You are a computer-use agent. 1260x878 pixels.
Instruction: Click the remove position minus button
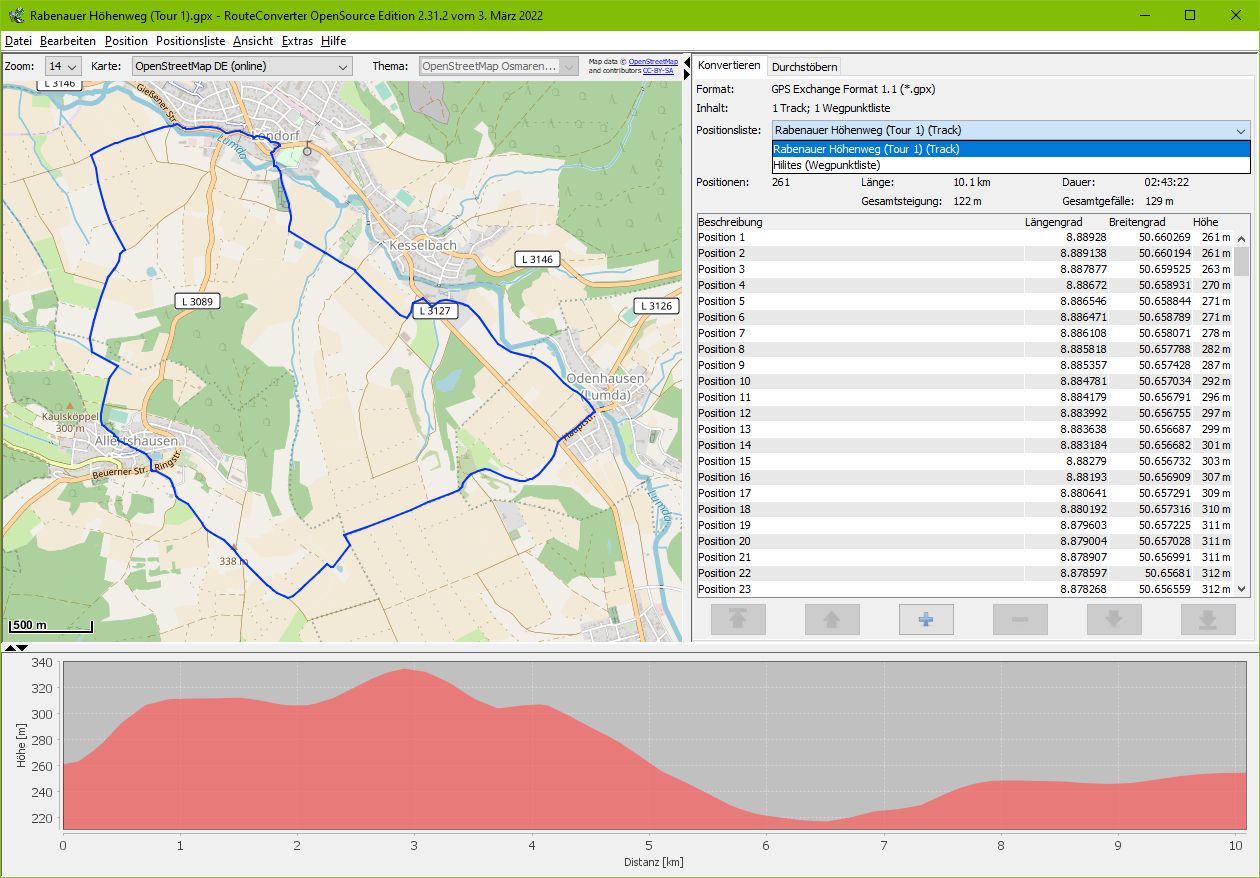point(1020,620)
